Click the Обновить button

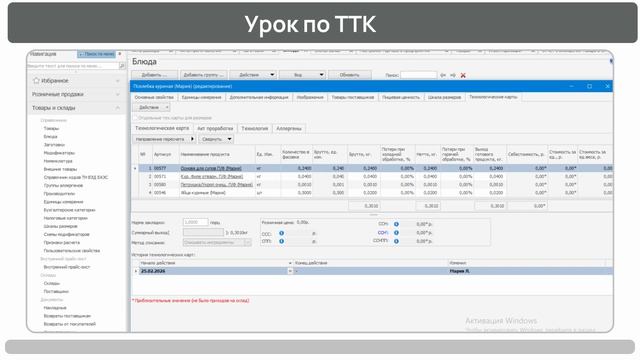[x=349, y=75]
